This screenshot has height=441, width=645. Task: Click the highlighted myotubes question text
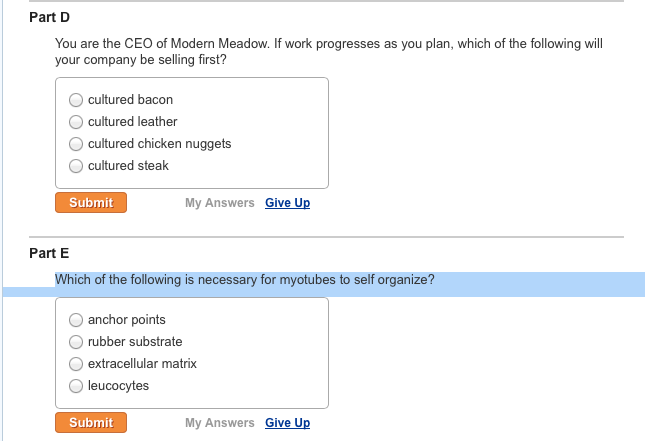(244, 280)
